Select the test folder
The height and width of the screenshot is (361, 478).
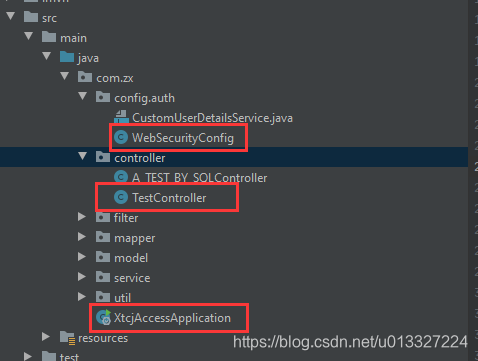click(69, 357)
